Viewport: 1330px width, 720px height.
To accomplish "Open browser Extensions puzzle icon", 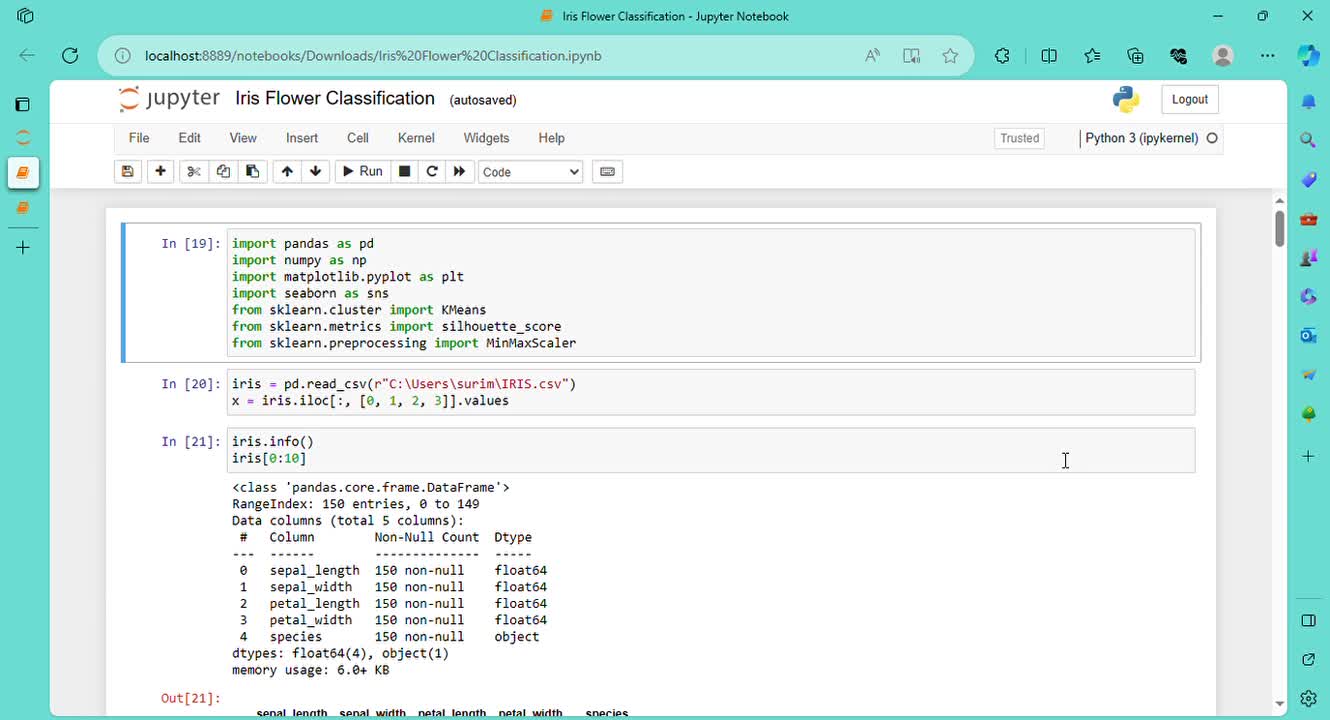I will click(x=1003, y=56).
